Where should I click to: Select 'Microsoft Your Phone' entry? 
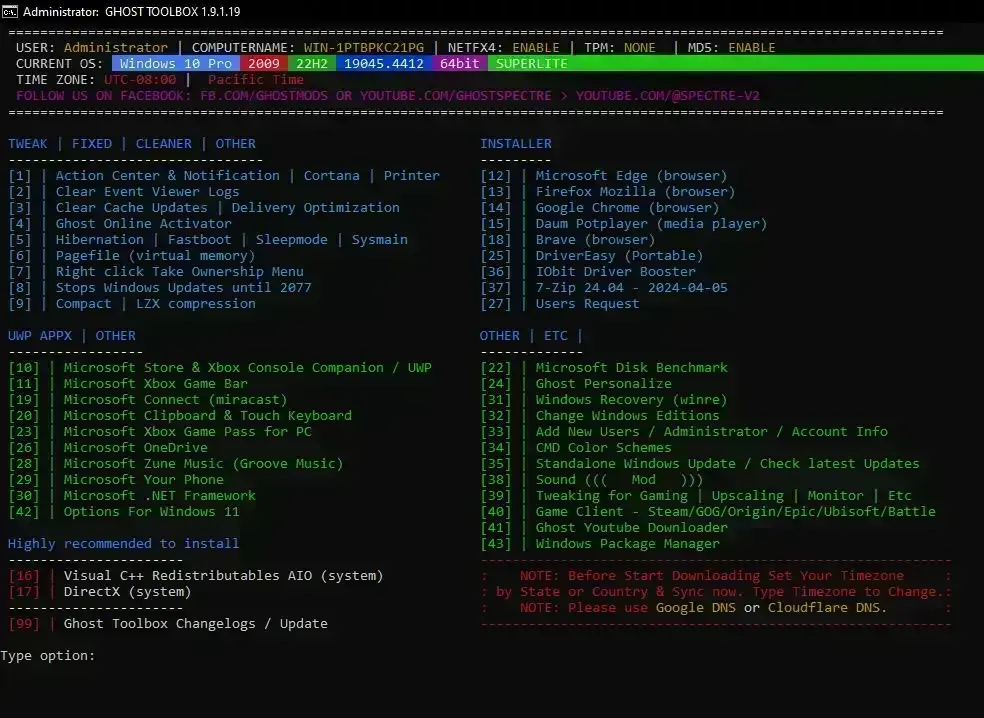point(116,480)
